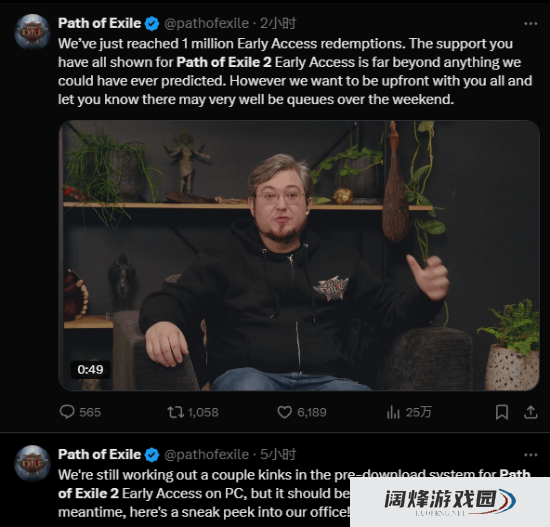Like the tweet with 6,189 hearts
The height and width of the screenshot is (527, 550).
click(284, 412)
